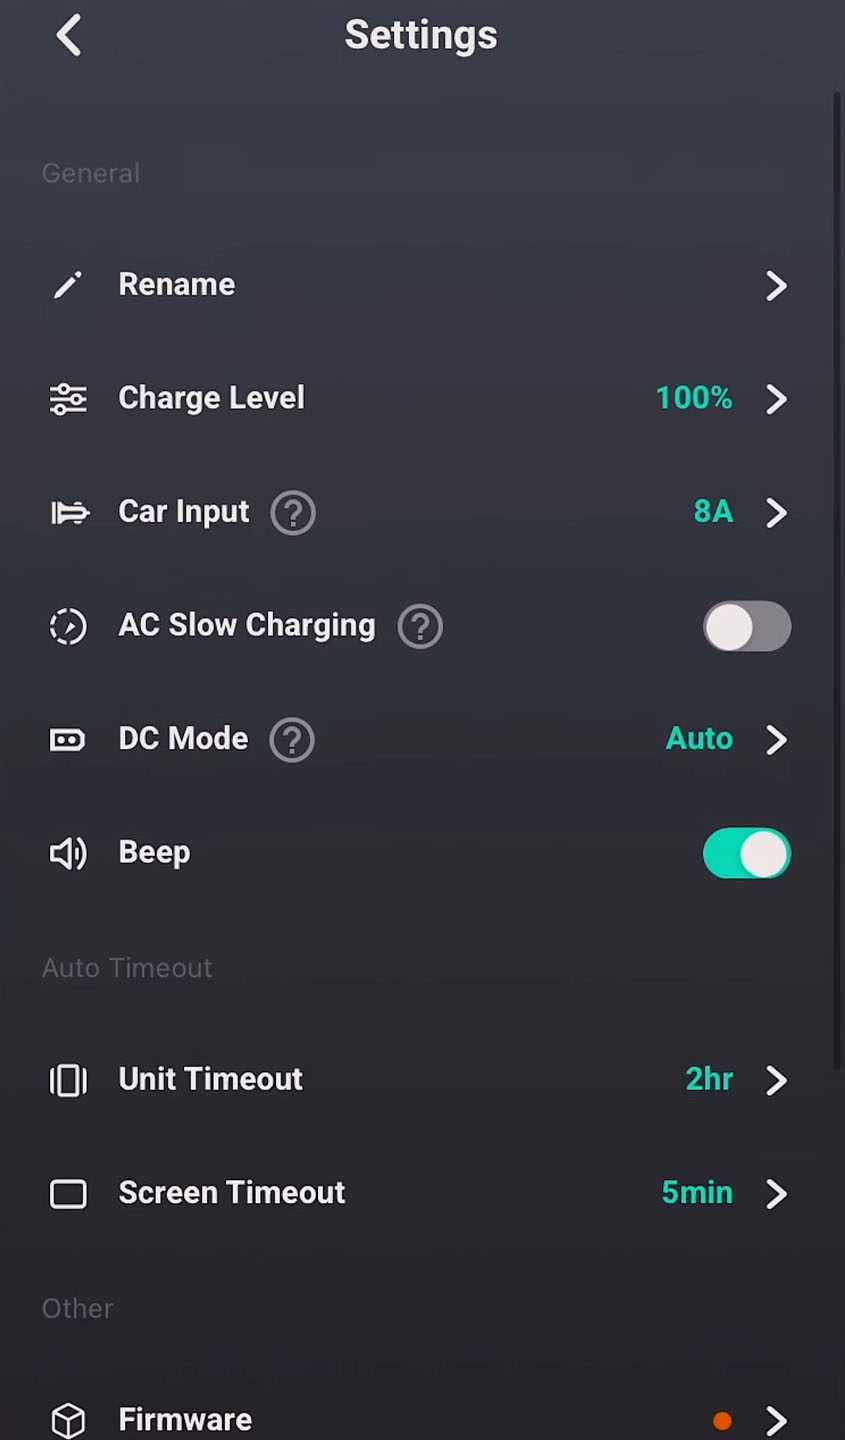Show AC Slow Charging help tooltip
This screenshot has width=845, height=1440.
pyautogui.click(x=420, y=627)
